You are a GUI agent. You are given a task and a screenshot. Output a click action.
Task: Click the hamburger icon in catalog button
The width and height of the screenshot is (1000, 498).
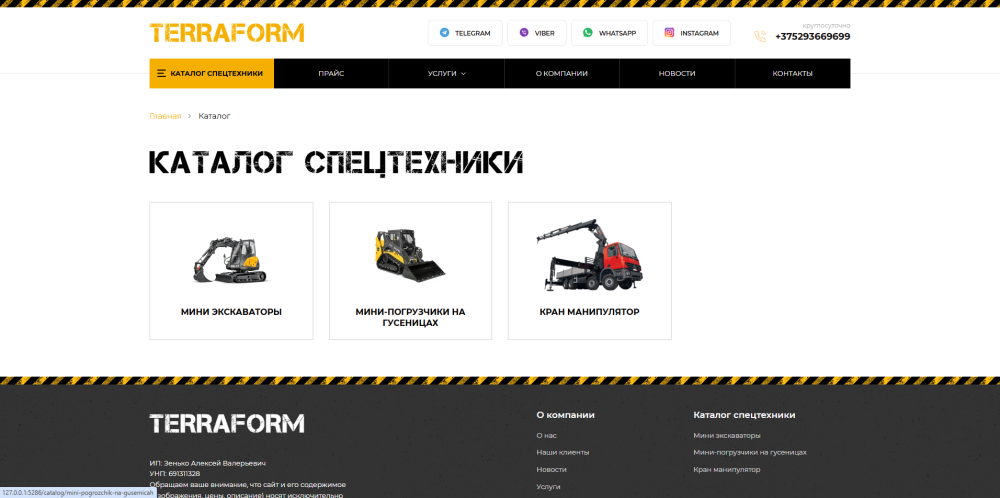click(x=161, y=73)
